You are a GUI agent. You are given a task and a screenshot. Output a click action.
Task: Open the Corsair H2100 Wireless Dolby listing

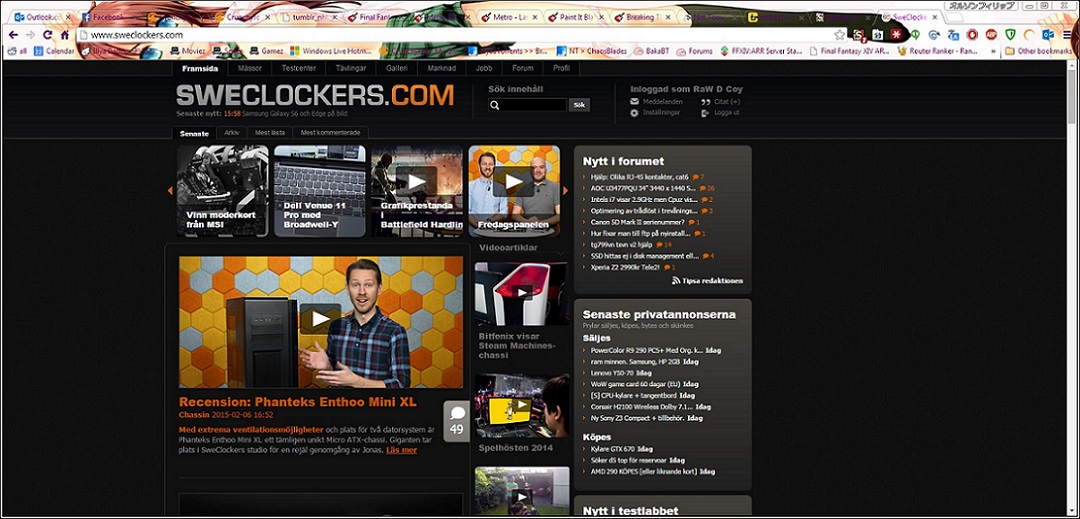(x=641, y=407)
